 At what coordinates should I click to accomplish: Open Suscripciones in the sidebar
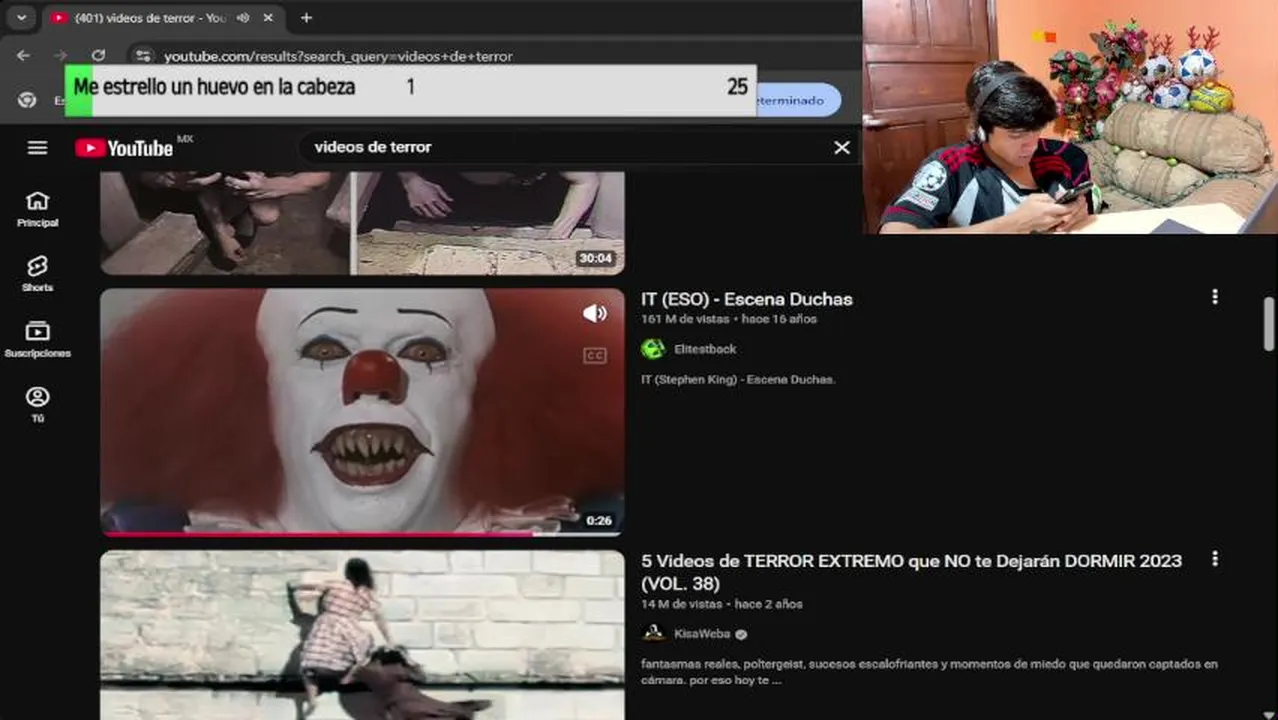37,339
